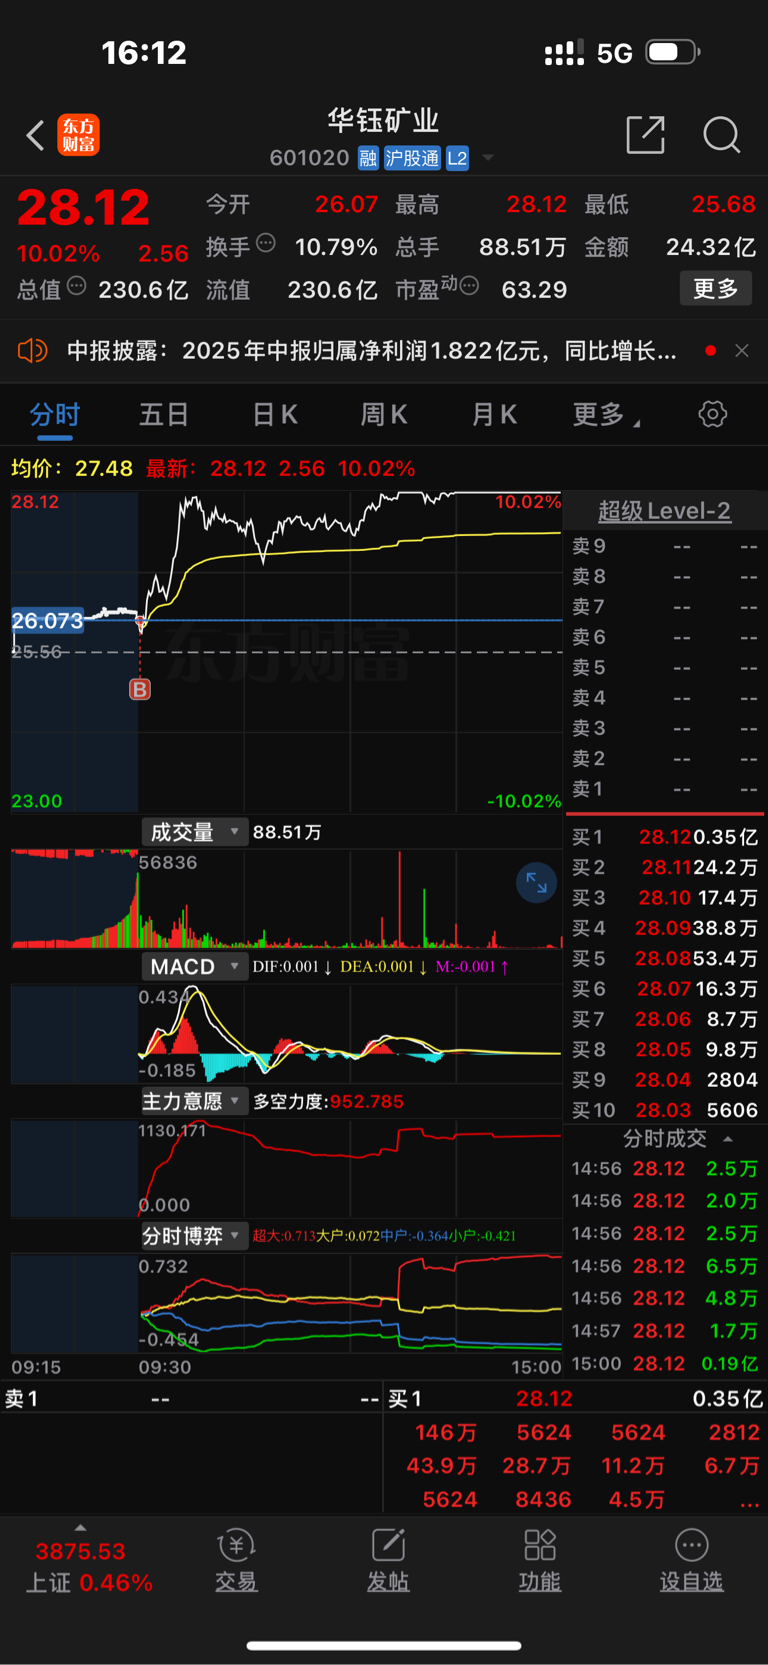768x1665 pixels.
Task: Tap the bottom 卖1 queue header
Action: [x=192, y=1399]
